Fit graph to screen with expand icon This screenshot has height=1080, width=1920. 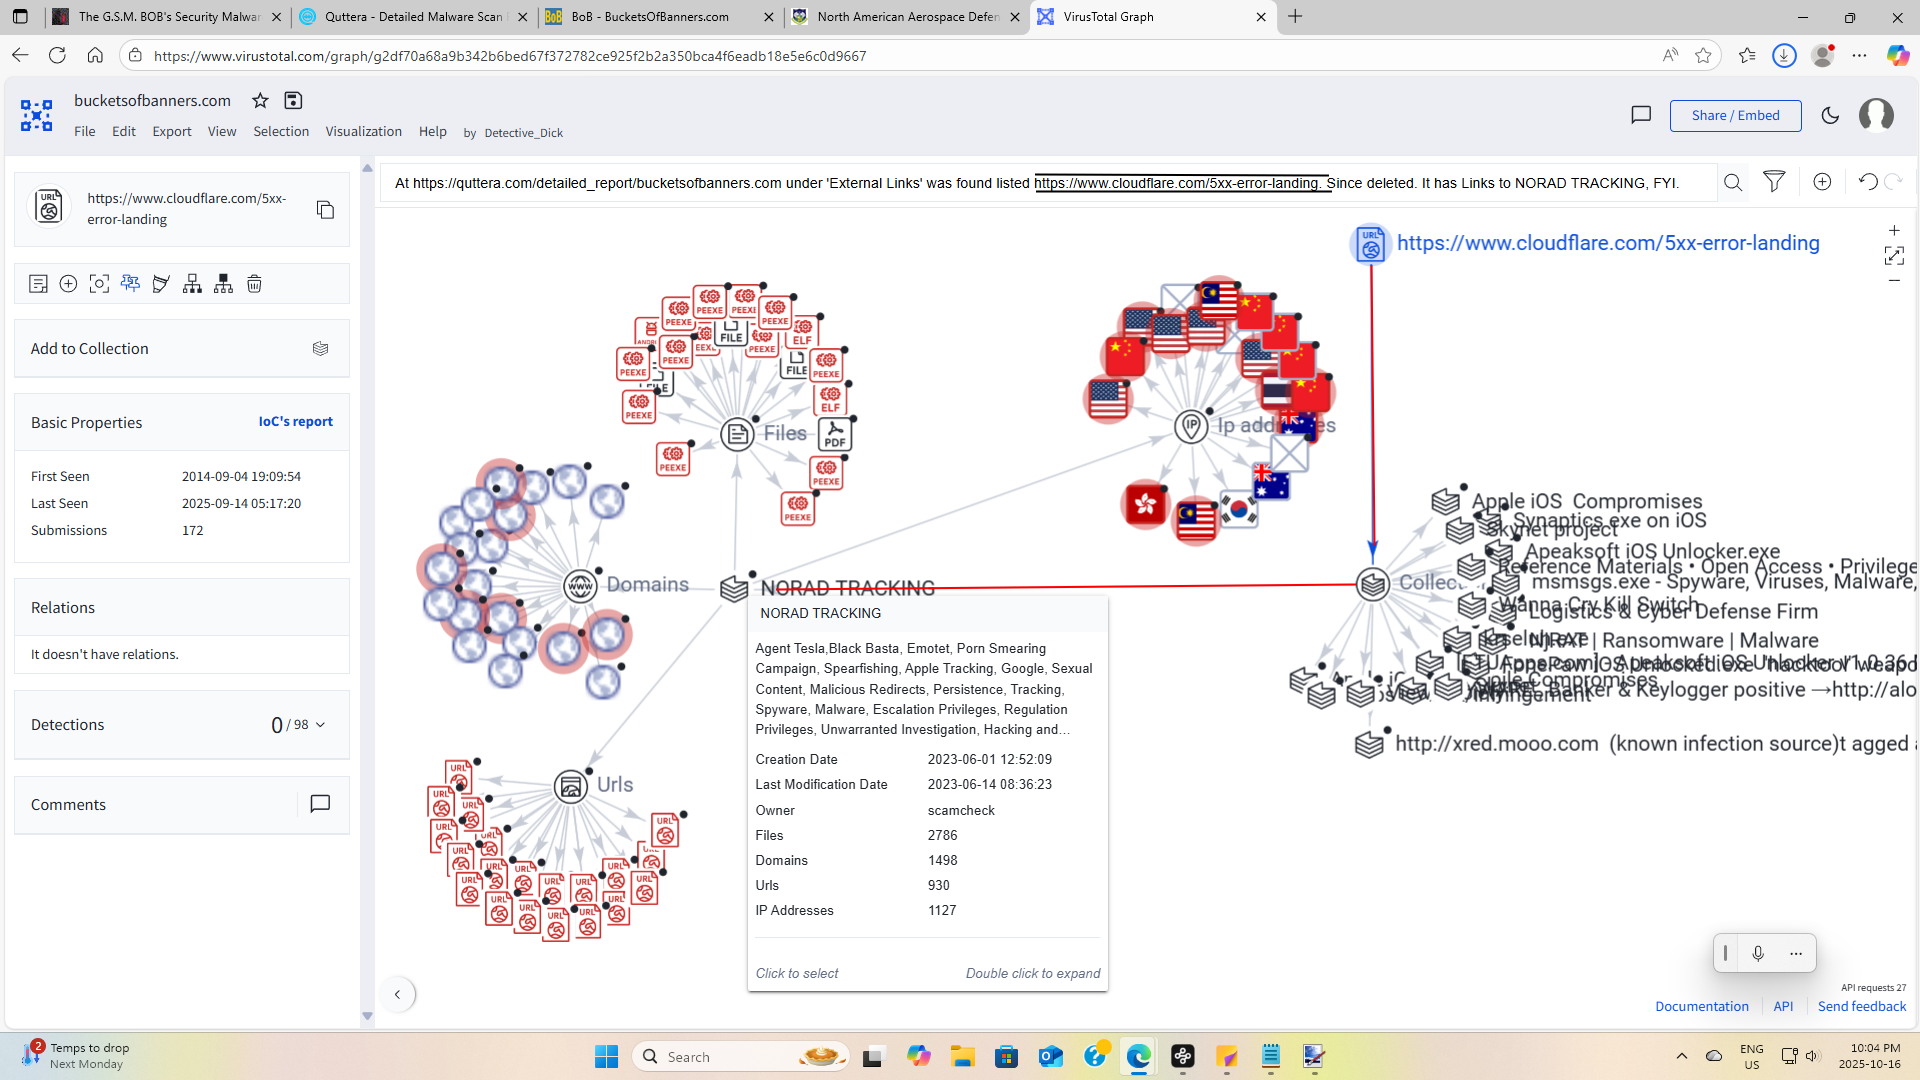(x=1894, y=256)
